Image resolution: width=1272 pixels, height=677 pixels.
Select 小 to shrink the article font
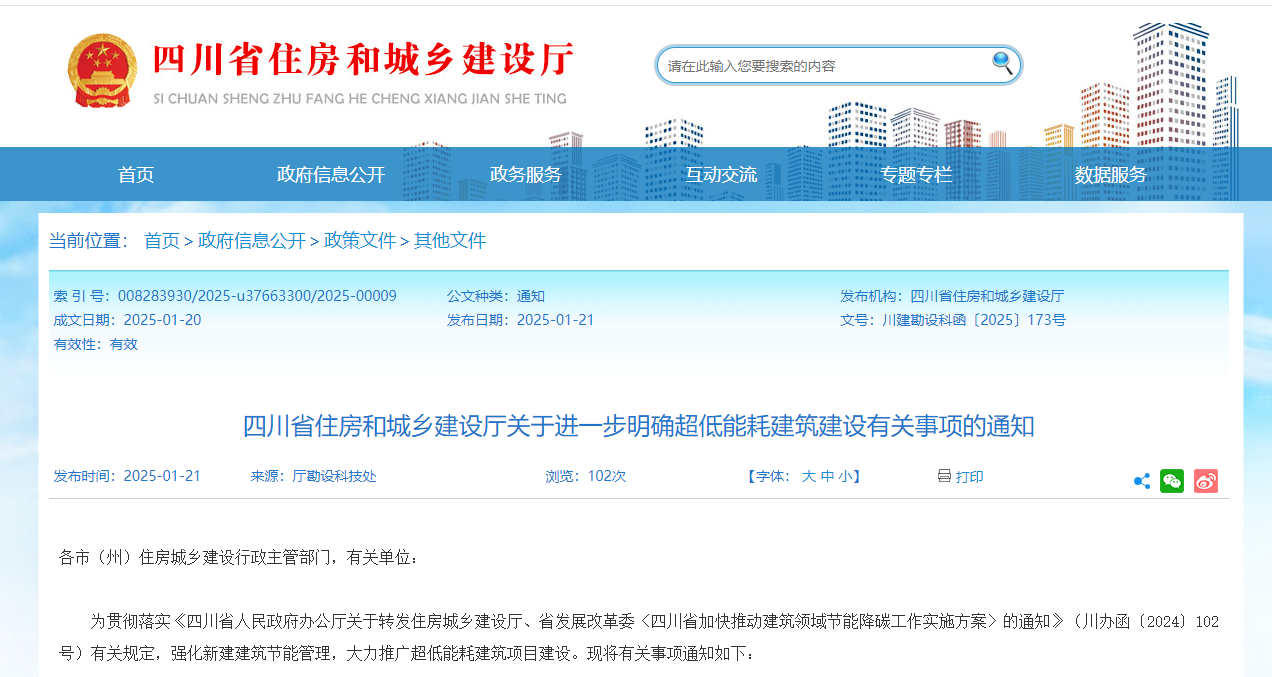click(x=849, y=477)
